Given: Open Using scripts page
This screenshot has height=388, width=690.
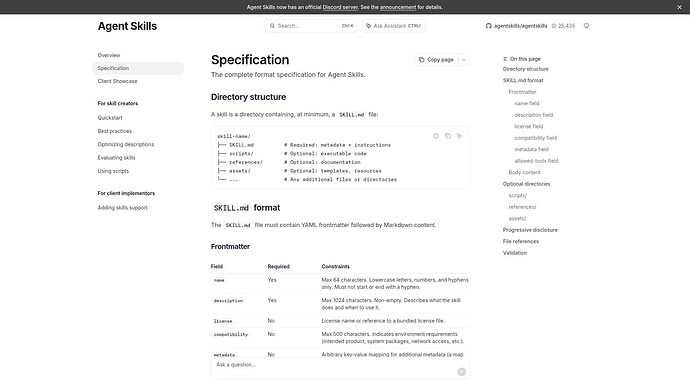Looking at the screenshot, I should tap(113, 171).
